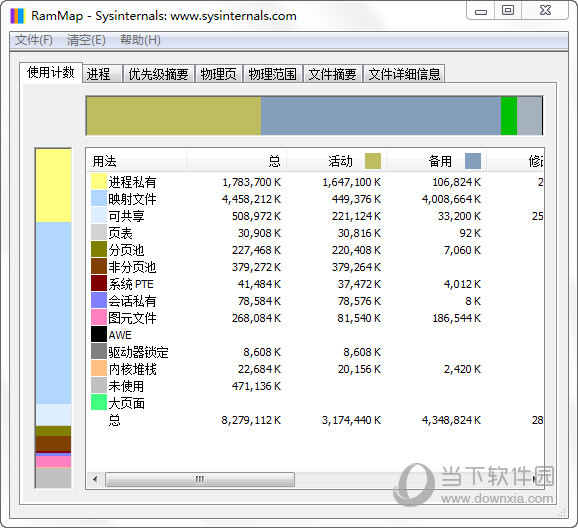The width and height of the screenshot is (578, 528).
Task: Click the purple 会话私有 color swatch
Action: click(99, 300)
